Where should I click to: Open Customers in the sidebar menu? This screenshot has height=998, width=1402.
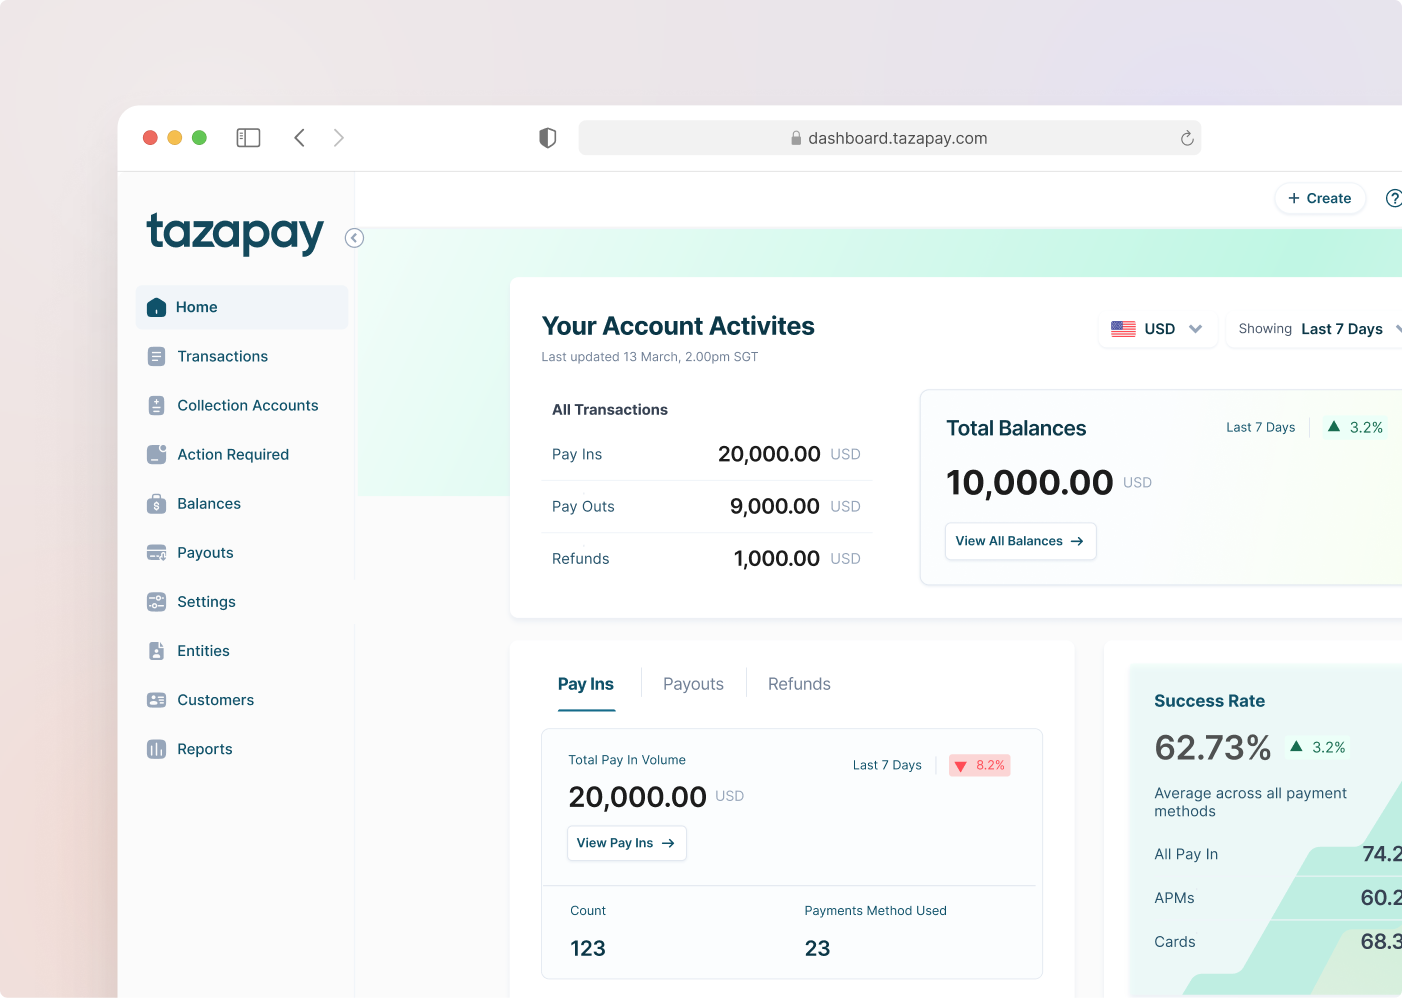[242, 699]
